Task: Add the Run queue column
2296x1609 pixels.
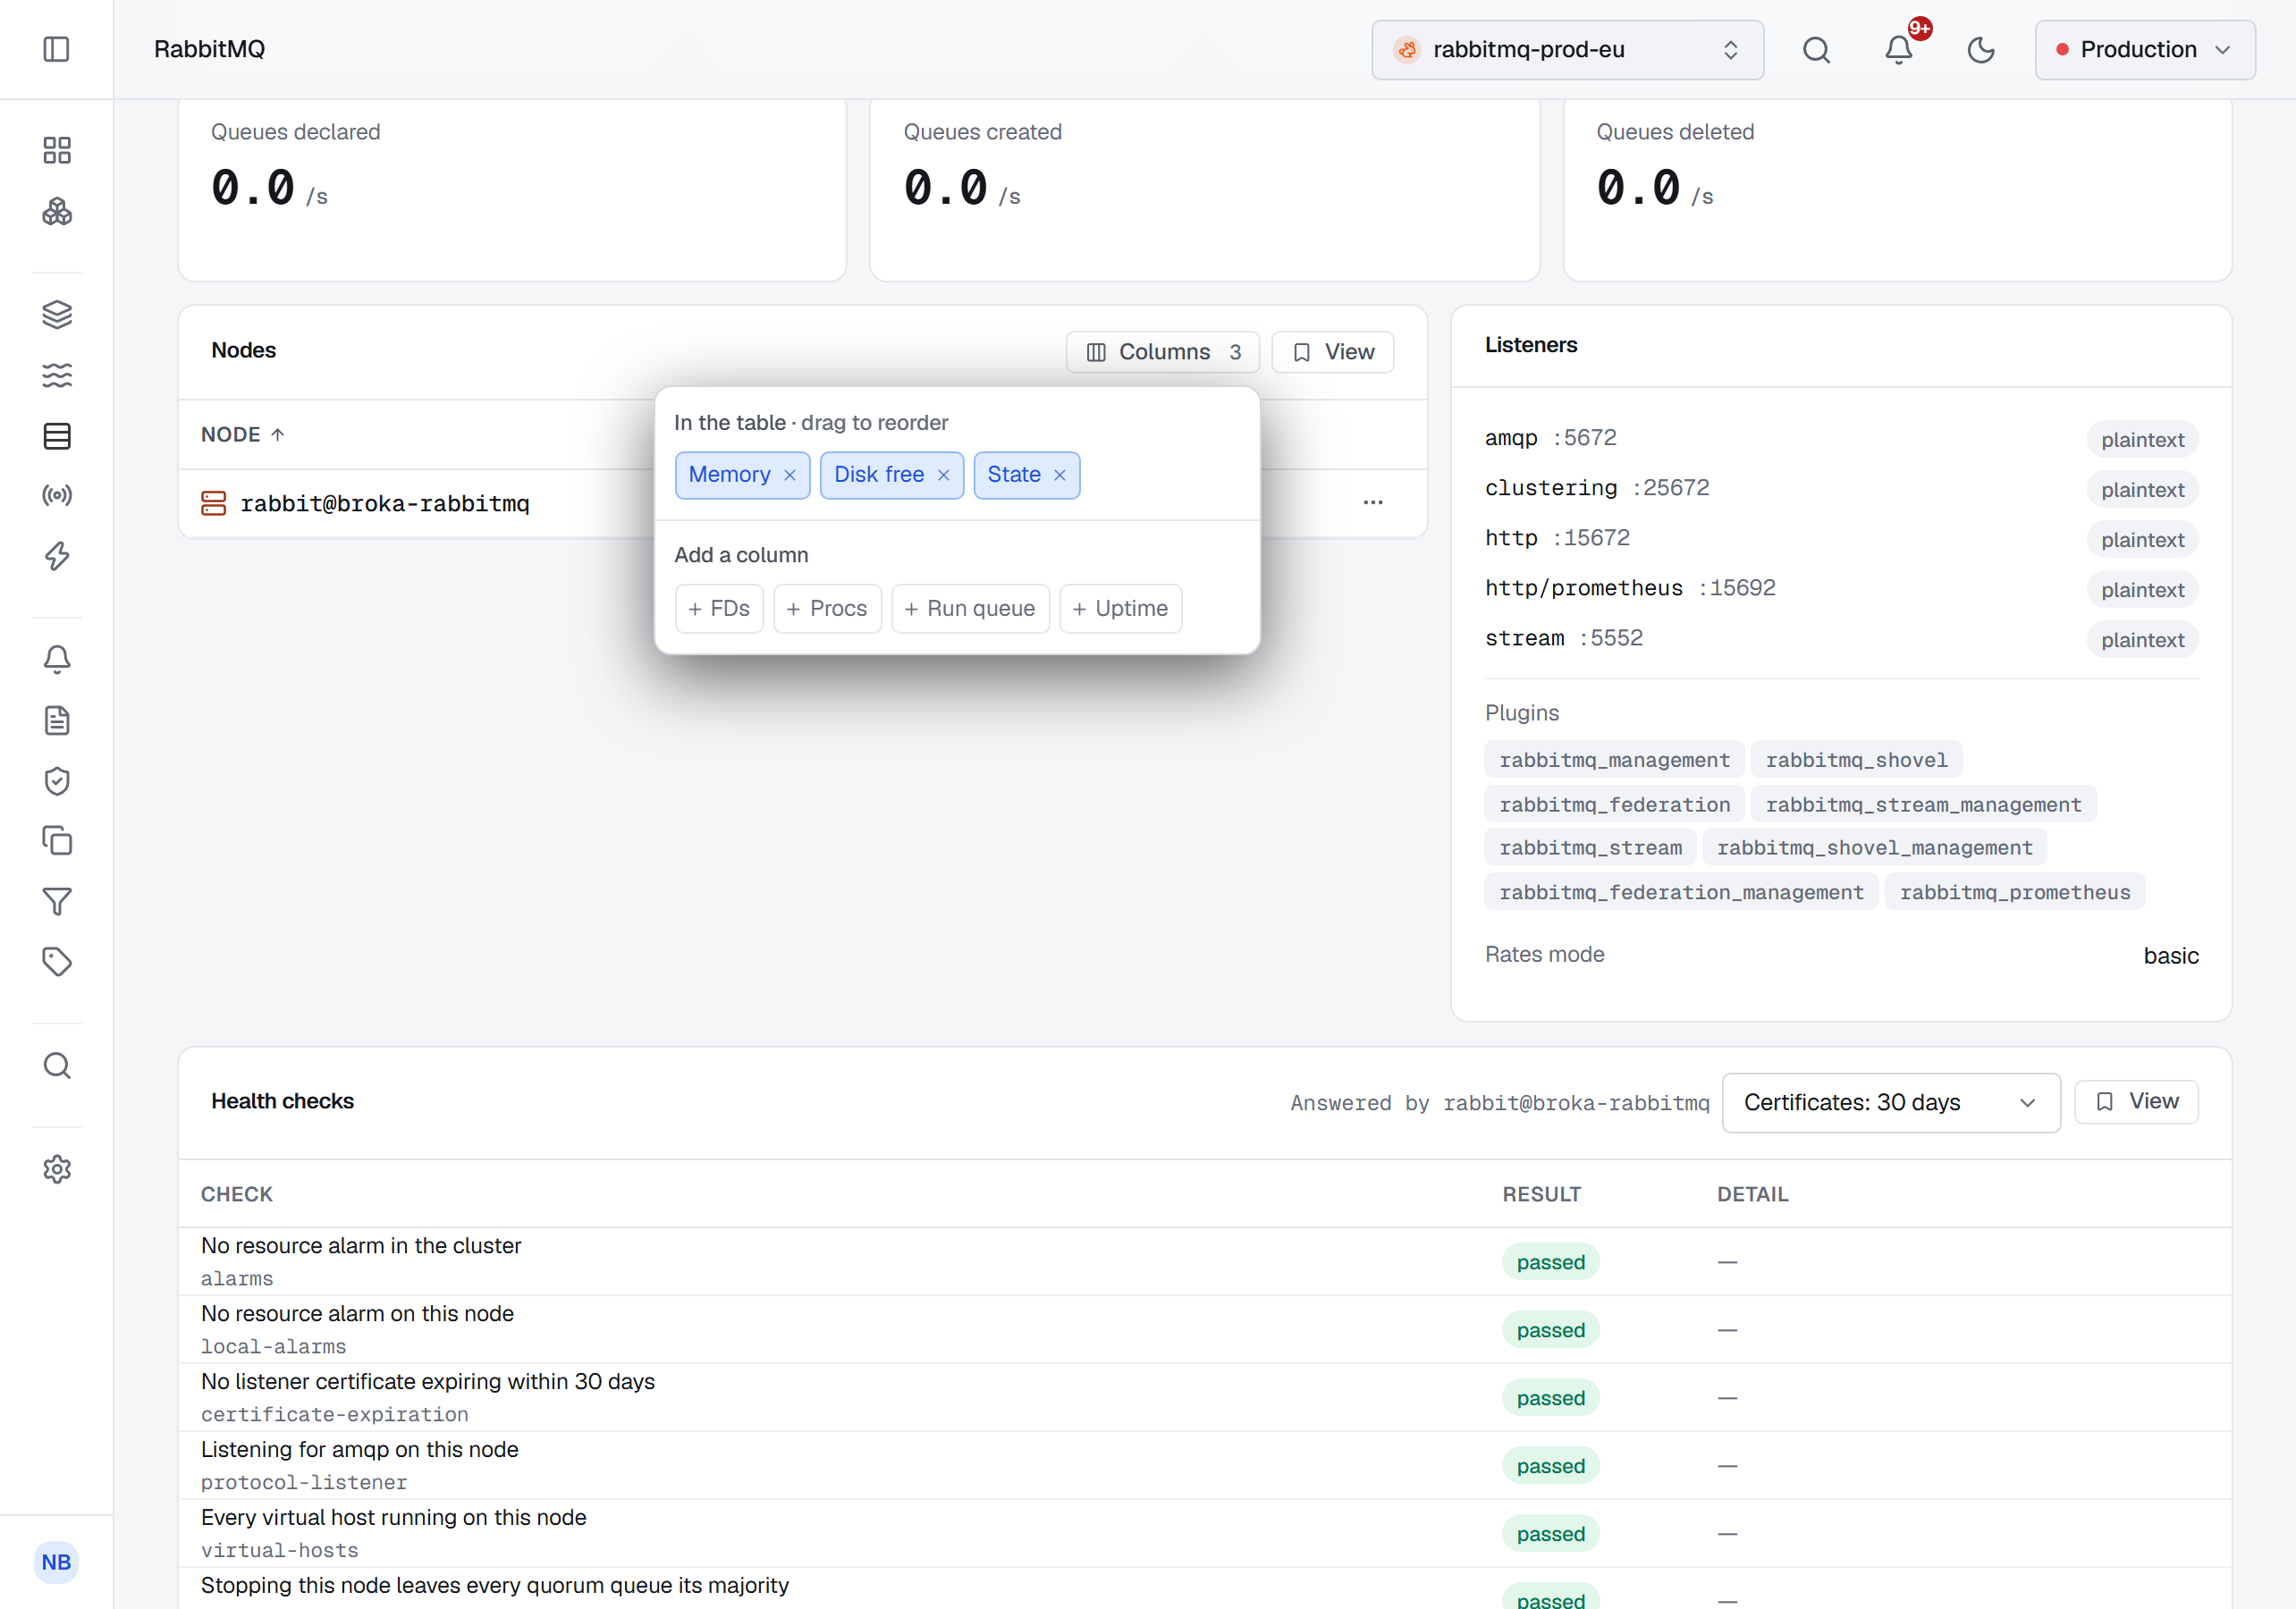Action: click(x=970, y=608)
